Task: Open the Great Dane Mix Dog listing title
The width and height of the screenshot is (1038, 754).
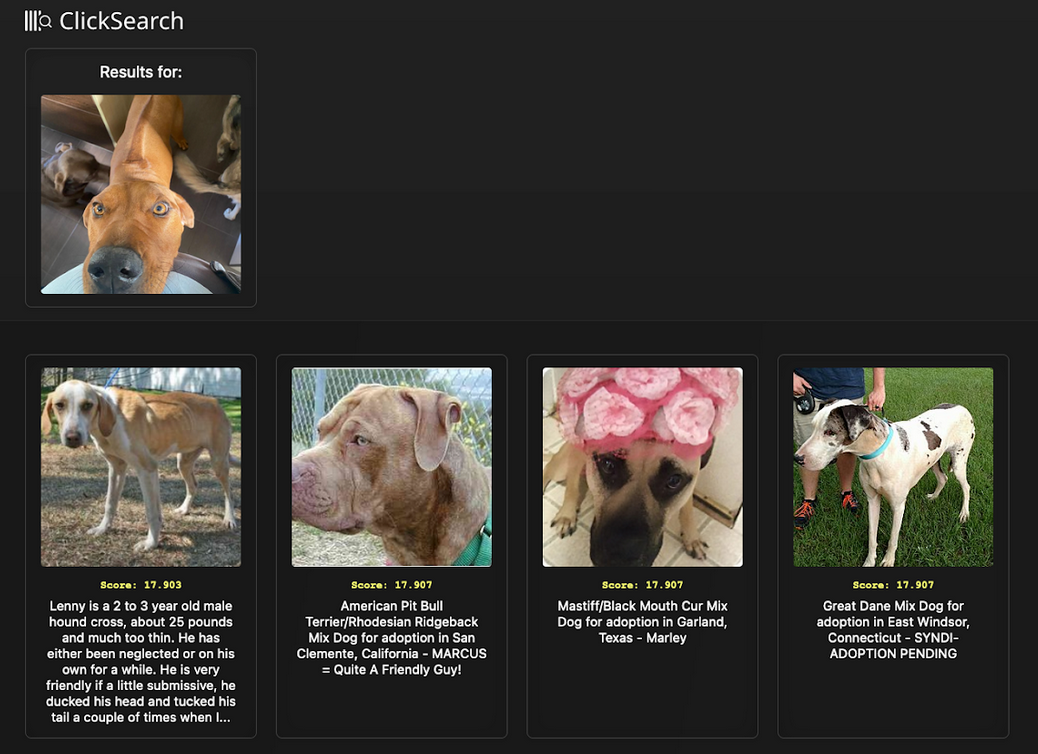Action: pos(893,614)
